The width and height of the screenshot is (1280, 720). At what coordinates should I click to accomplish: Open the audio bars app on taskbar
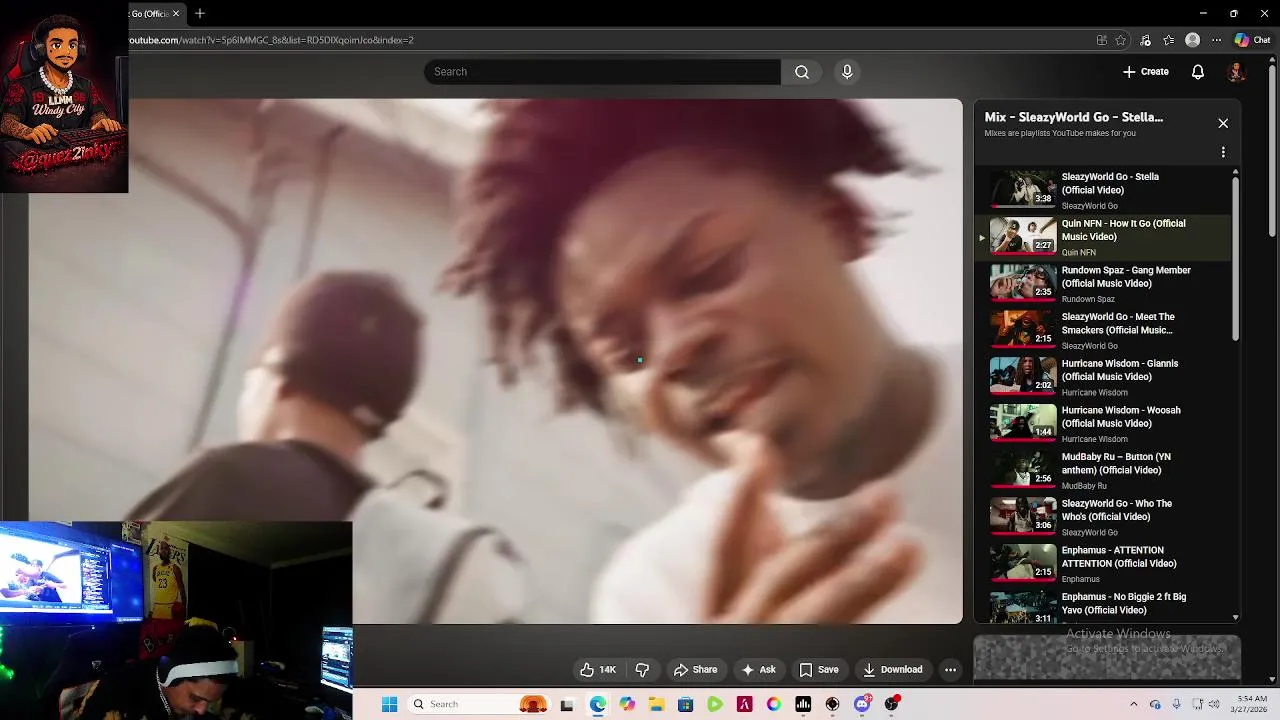coord(803,705)
